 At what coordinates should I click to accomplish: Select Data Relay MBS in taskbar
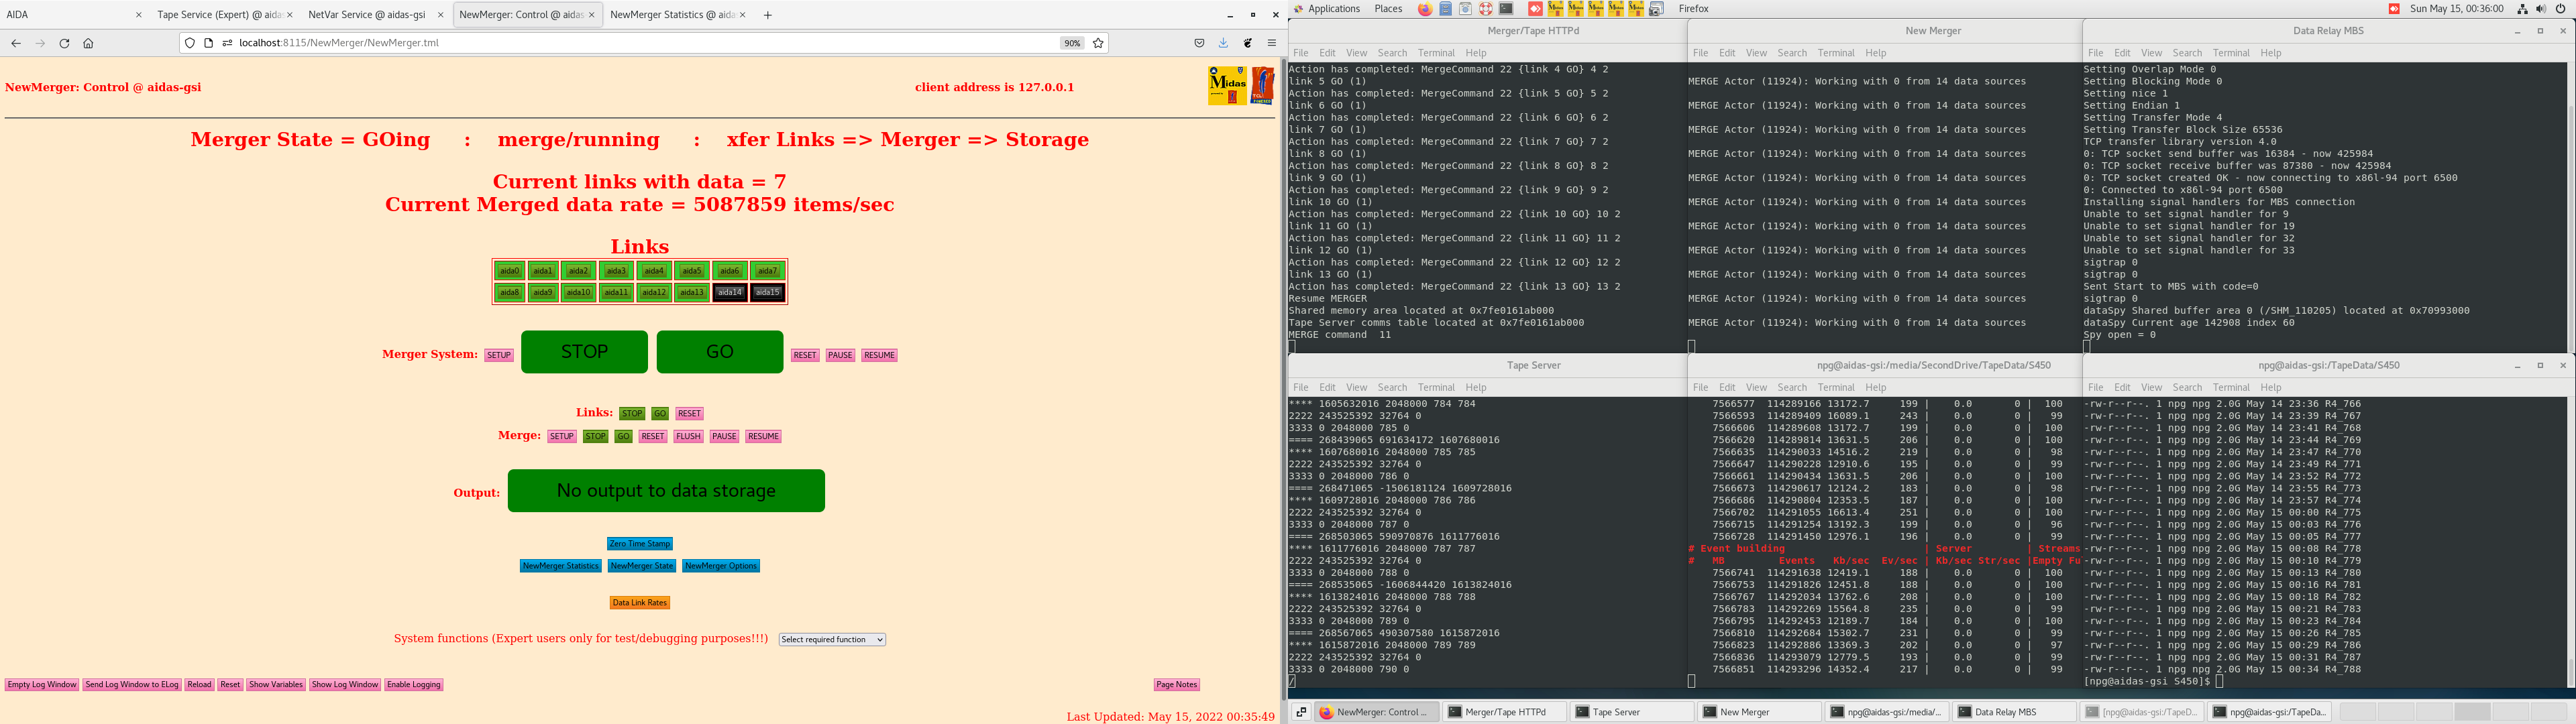(2013, 712)
